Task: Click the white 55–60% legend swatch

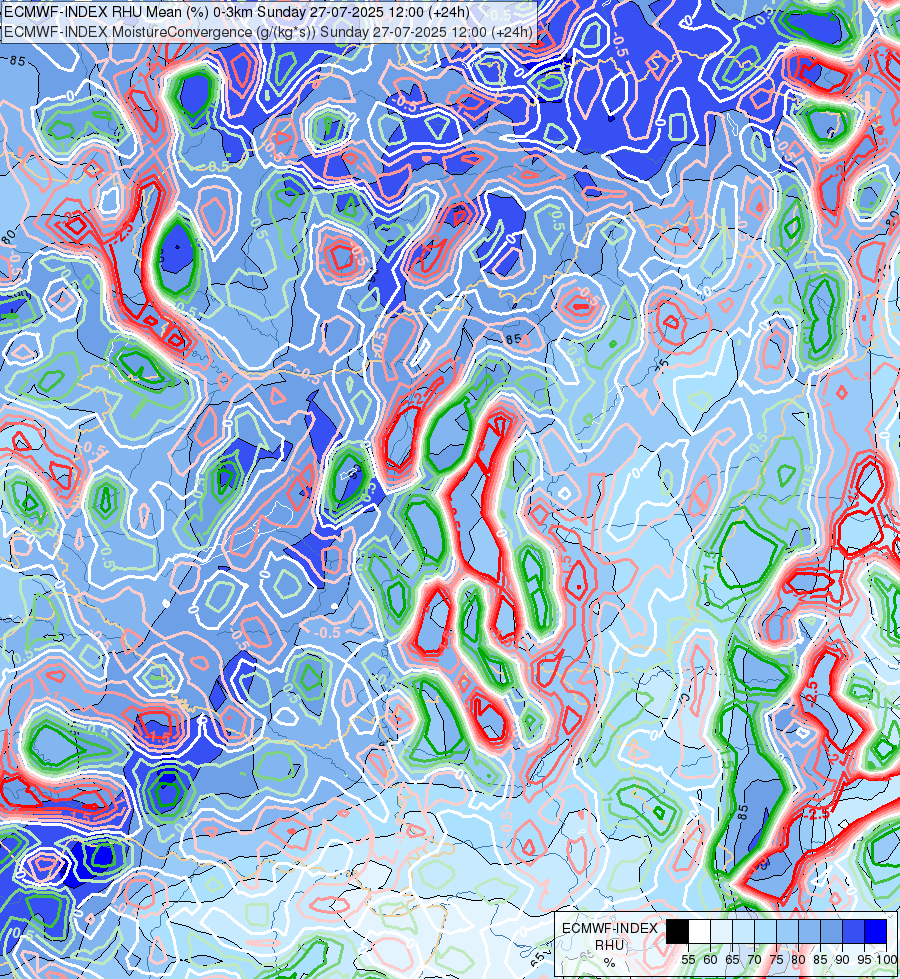Action: point(700,931)
